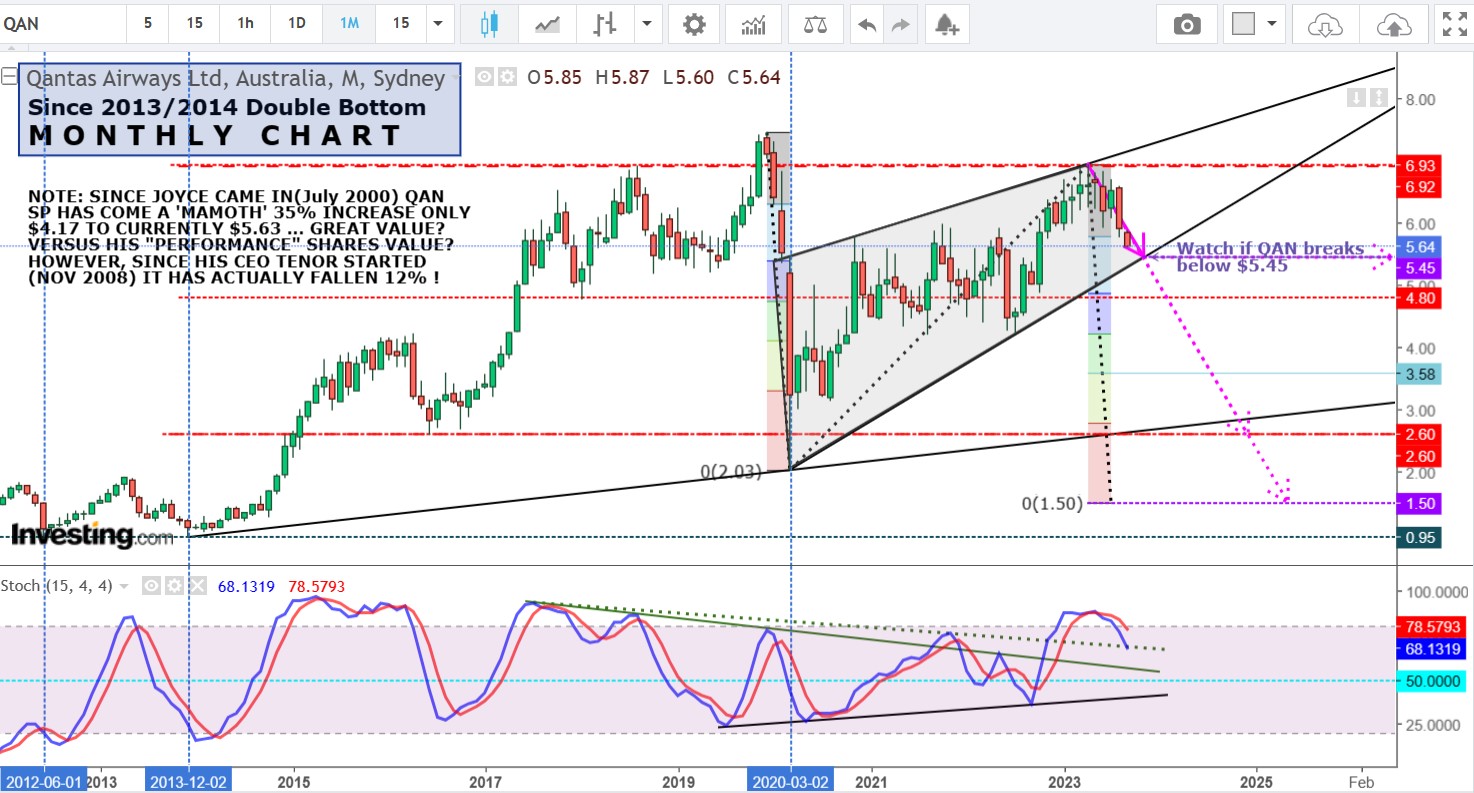Collapse the Qantas Airways legend box
This screenshot has height=793, width=1474.
(10, 77)
